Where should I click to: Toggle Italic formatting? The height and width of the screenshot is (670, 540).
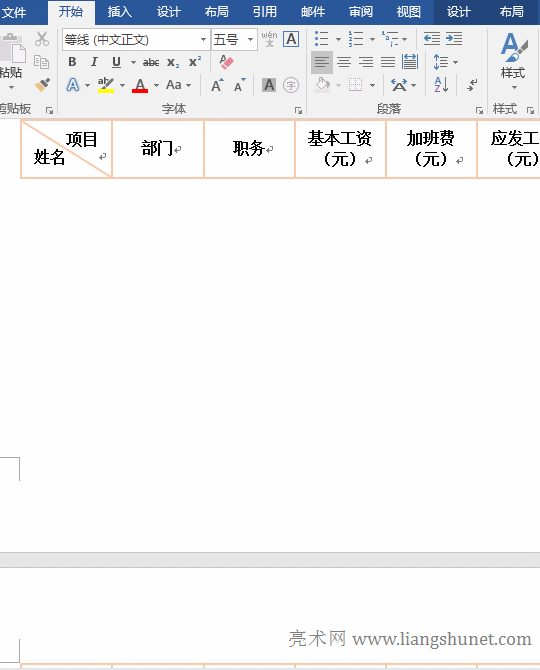click(94, 62)
